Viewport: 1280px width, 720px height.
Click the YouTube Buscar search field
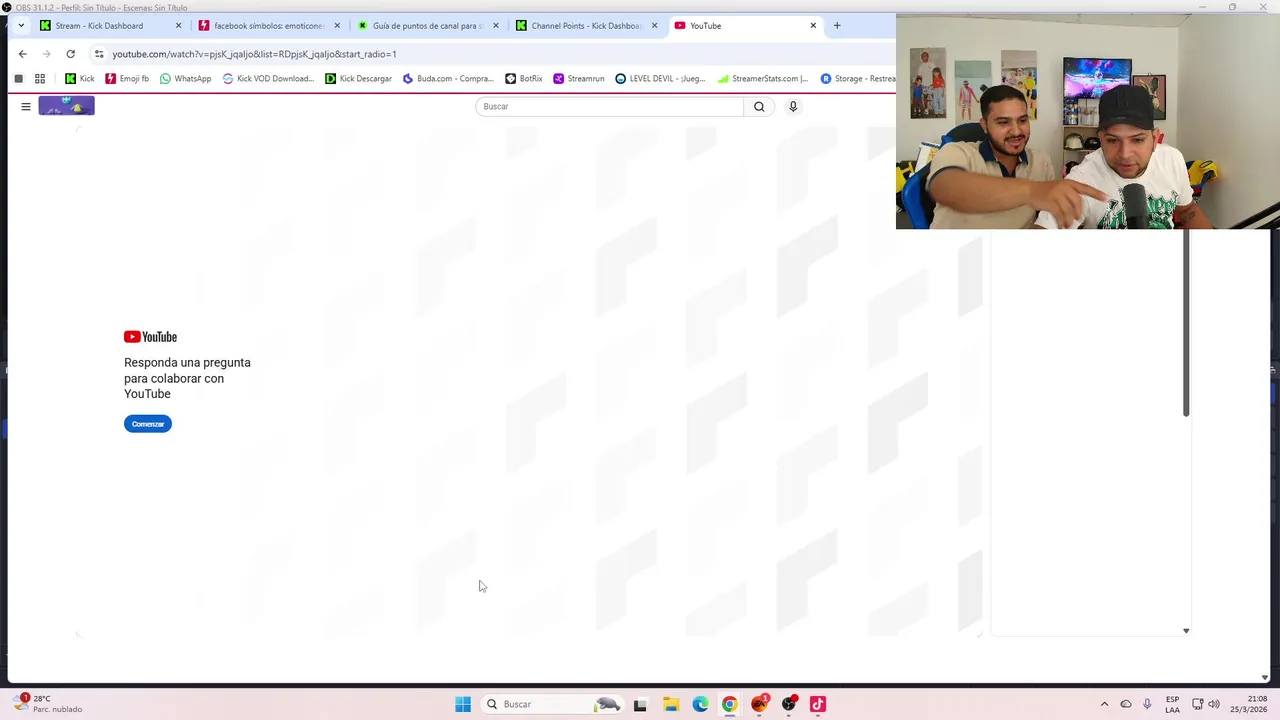click(610, 106)
